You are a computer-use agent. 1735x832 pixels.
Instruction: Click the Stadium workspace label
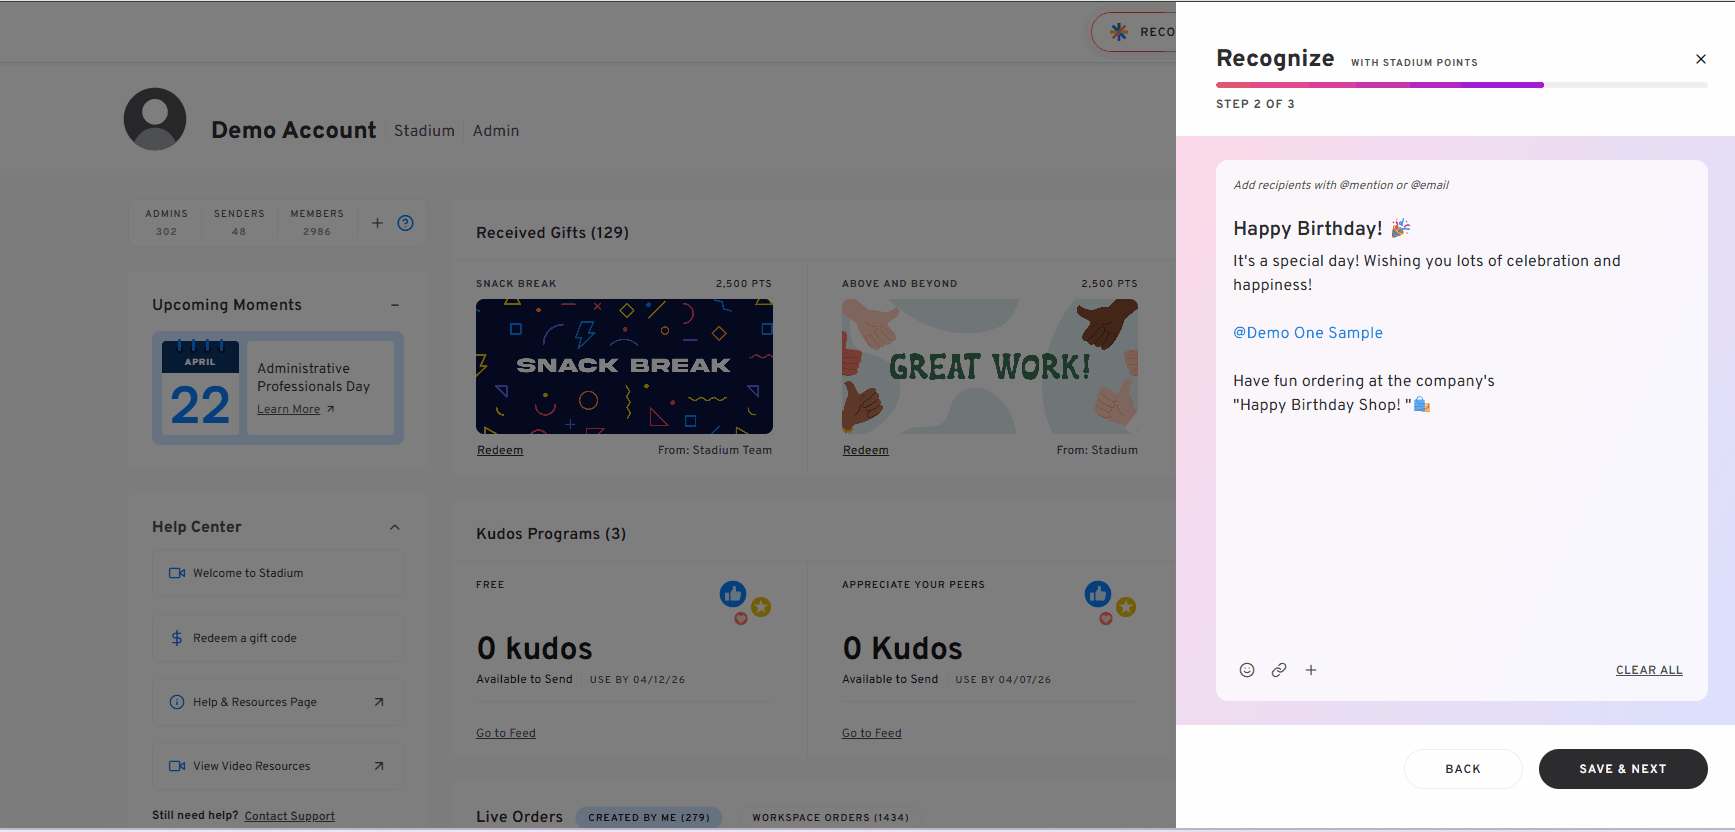coord(424,131)
